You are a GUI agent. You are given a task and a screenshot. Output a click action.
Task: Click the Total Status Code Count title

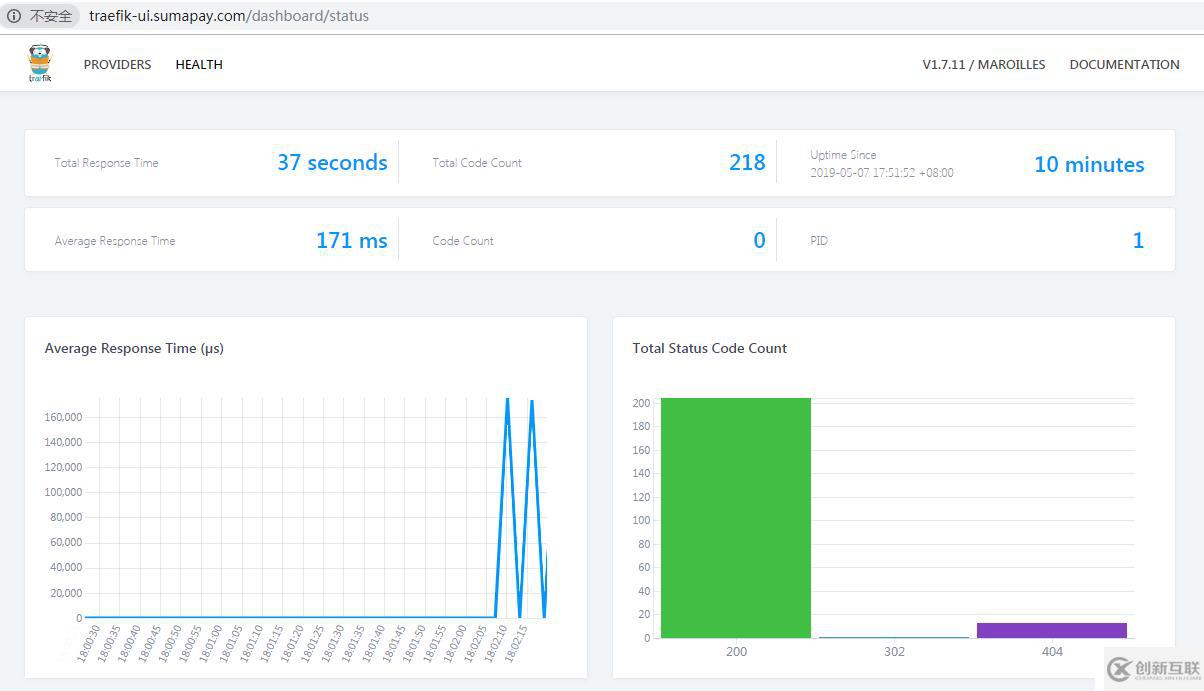pos(710,348)
